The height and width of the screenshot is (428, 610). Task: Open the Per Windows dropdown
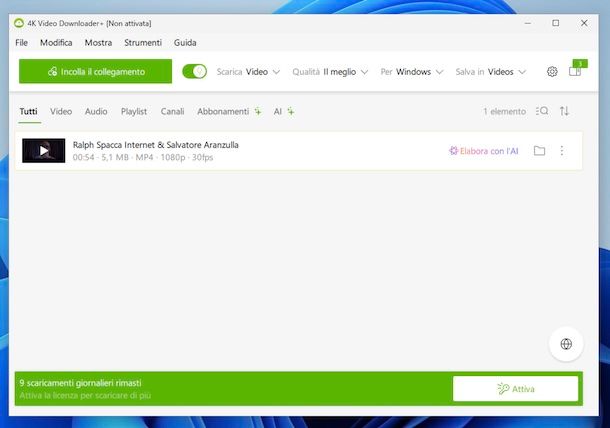click(412, 72)
